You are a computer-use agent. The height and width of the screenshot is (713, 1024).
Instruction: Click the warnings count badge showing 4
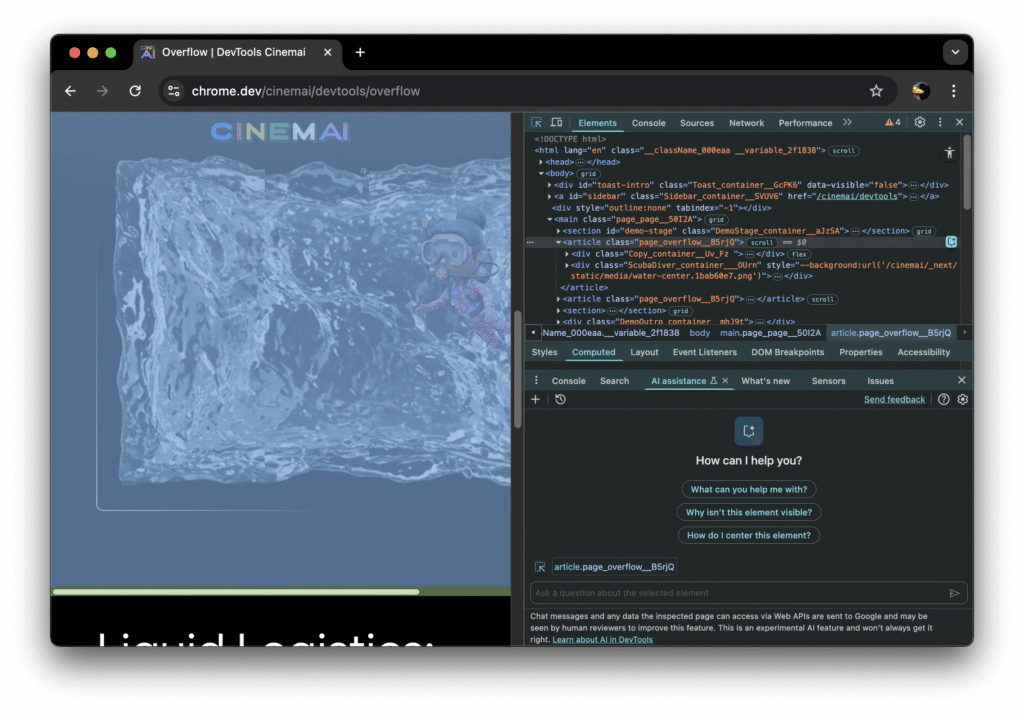coord(892,122)
